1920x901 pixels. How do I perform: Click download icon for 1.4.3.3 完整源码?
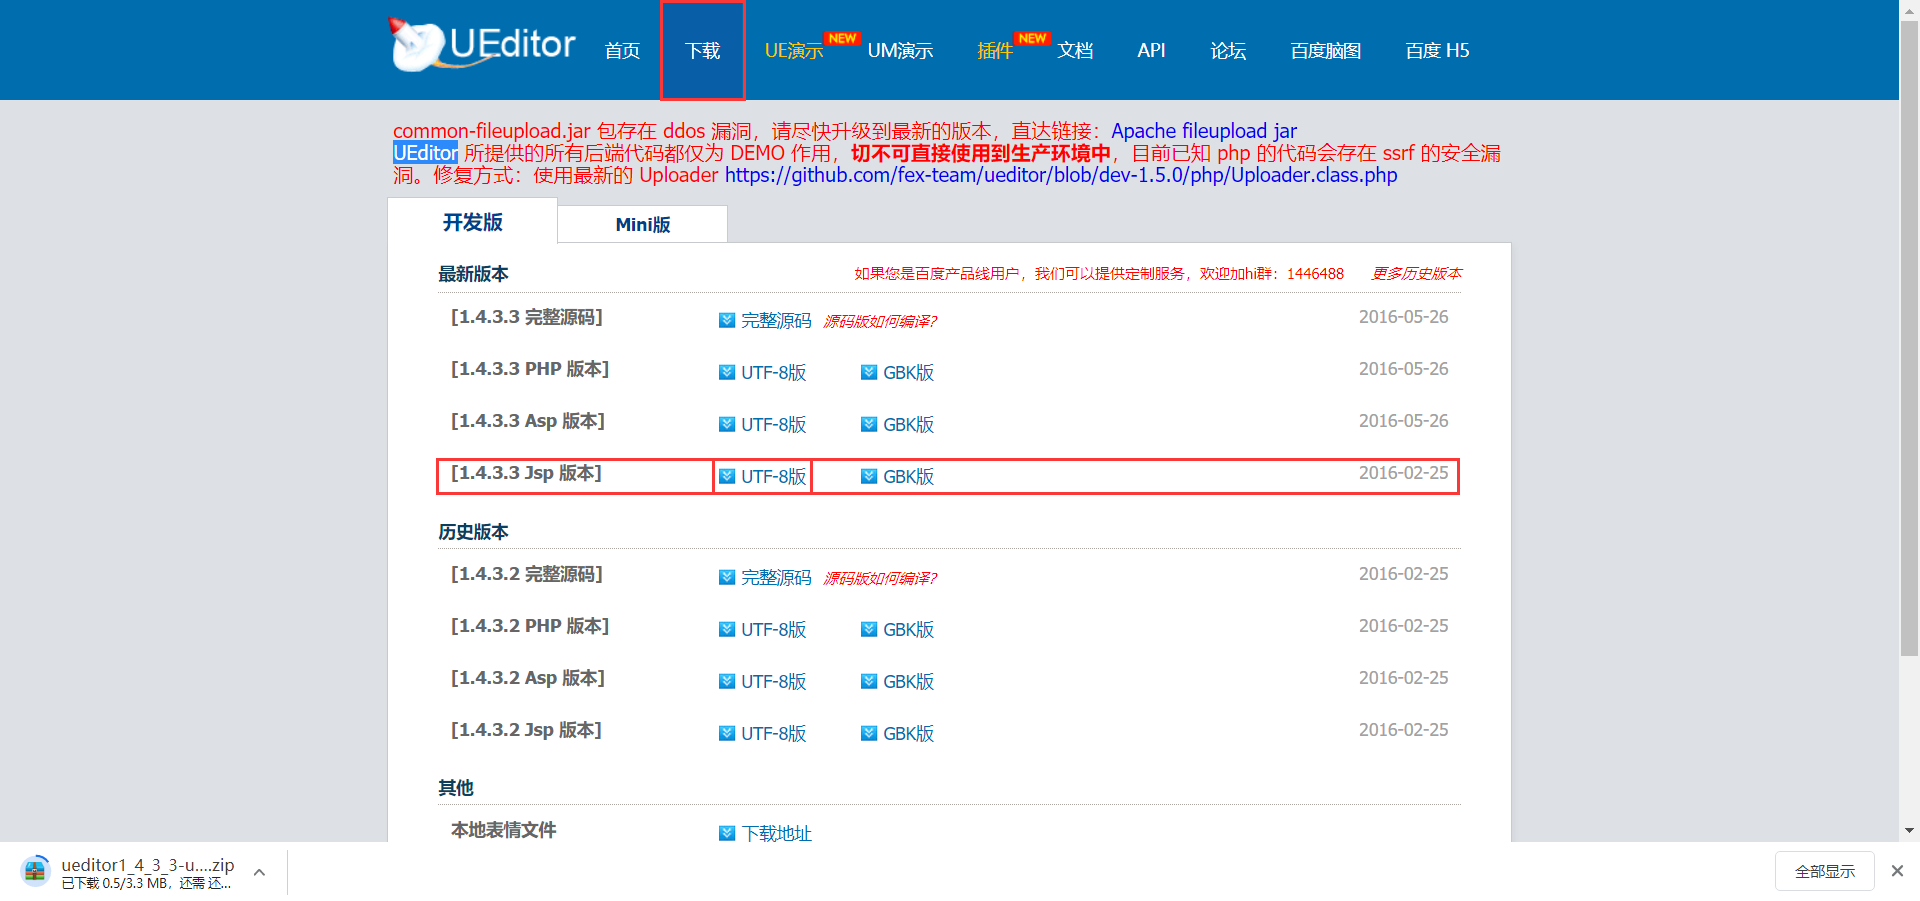727,321
